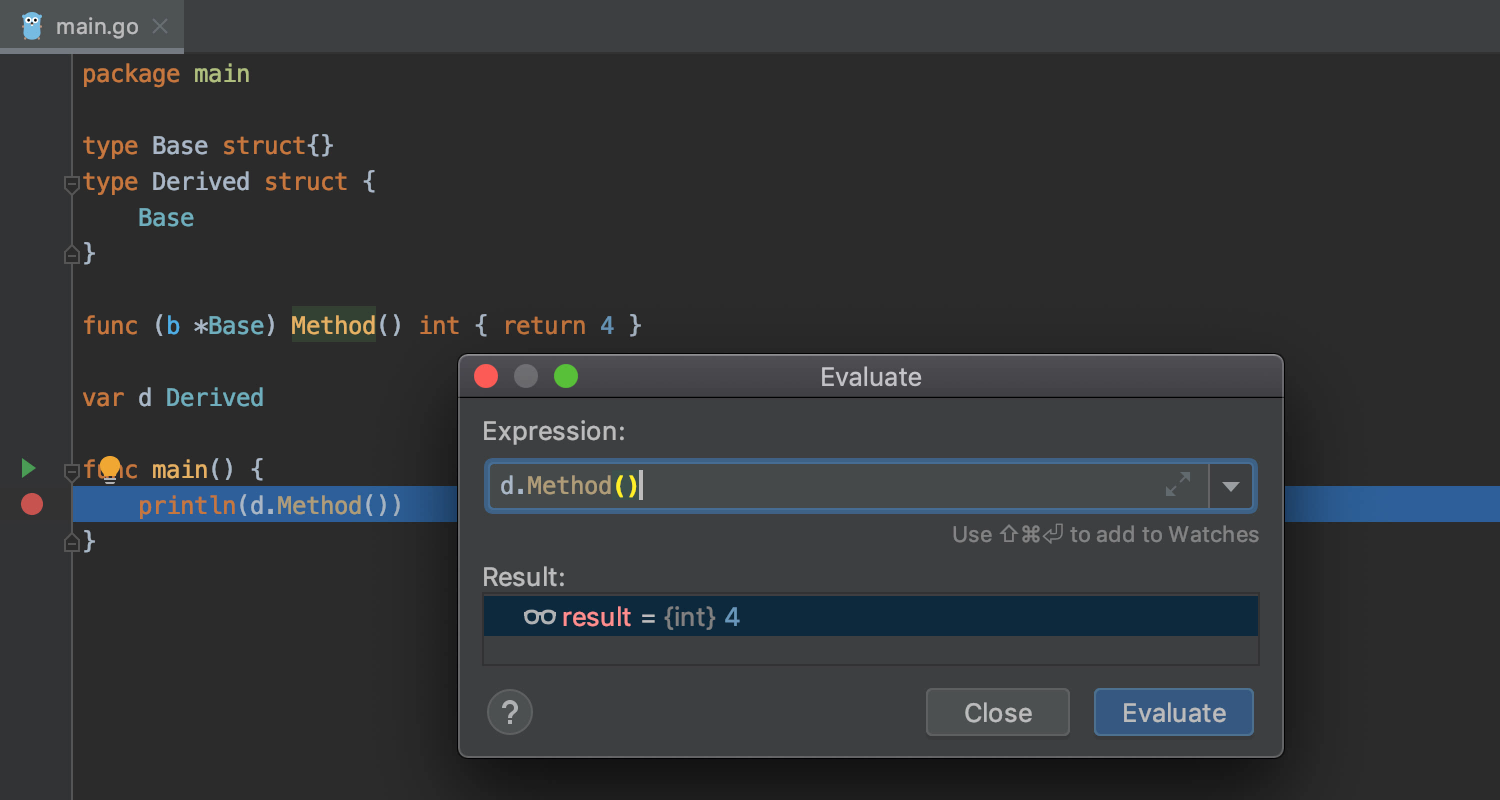1500x800 pixels.
Task: Click the green run gutter arrow
Action: 28,468
